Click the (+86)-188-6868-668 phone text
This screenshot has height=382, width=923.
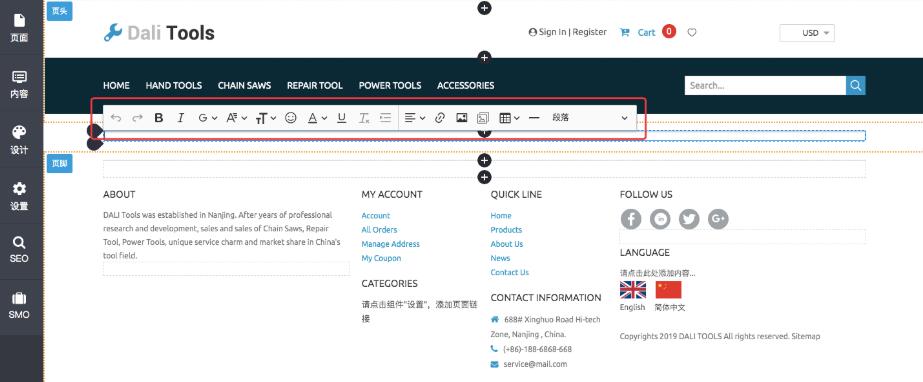pos(537,349)
